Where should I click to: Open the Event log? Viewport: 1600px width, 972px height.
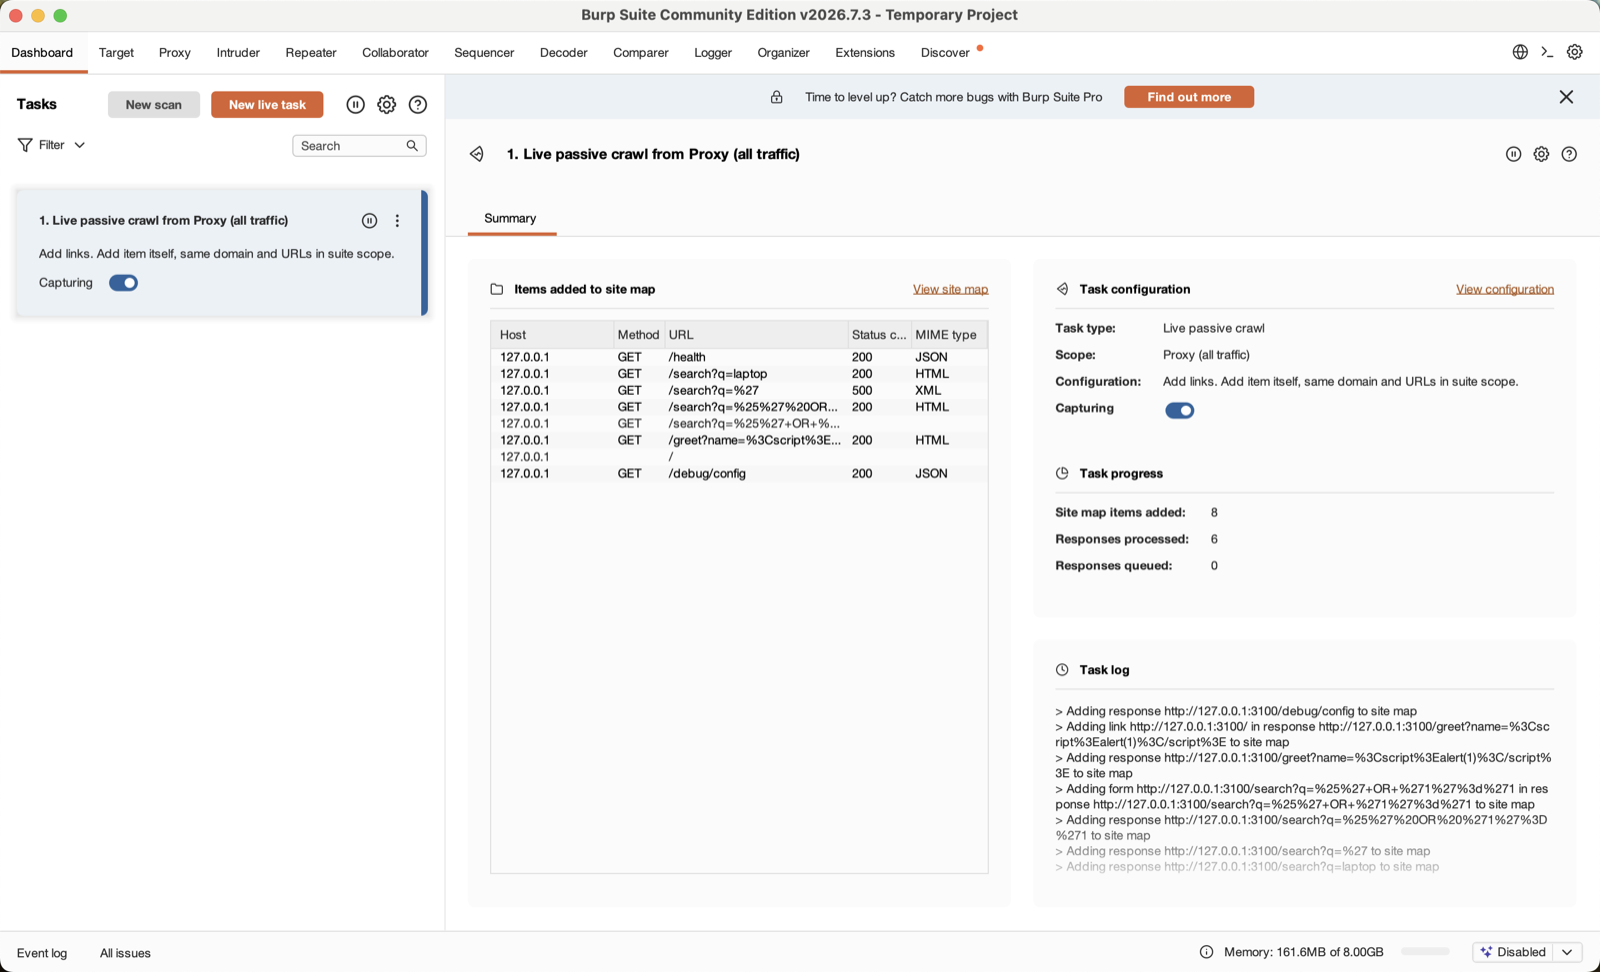42,953
